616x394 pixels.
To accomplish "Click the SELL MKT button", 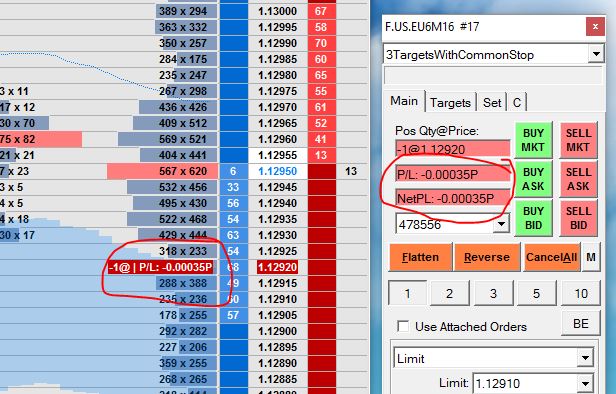I will pos(578,140).
